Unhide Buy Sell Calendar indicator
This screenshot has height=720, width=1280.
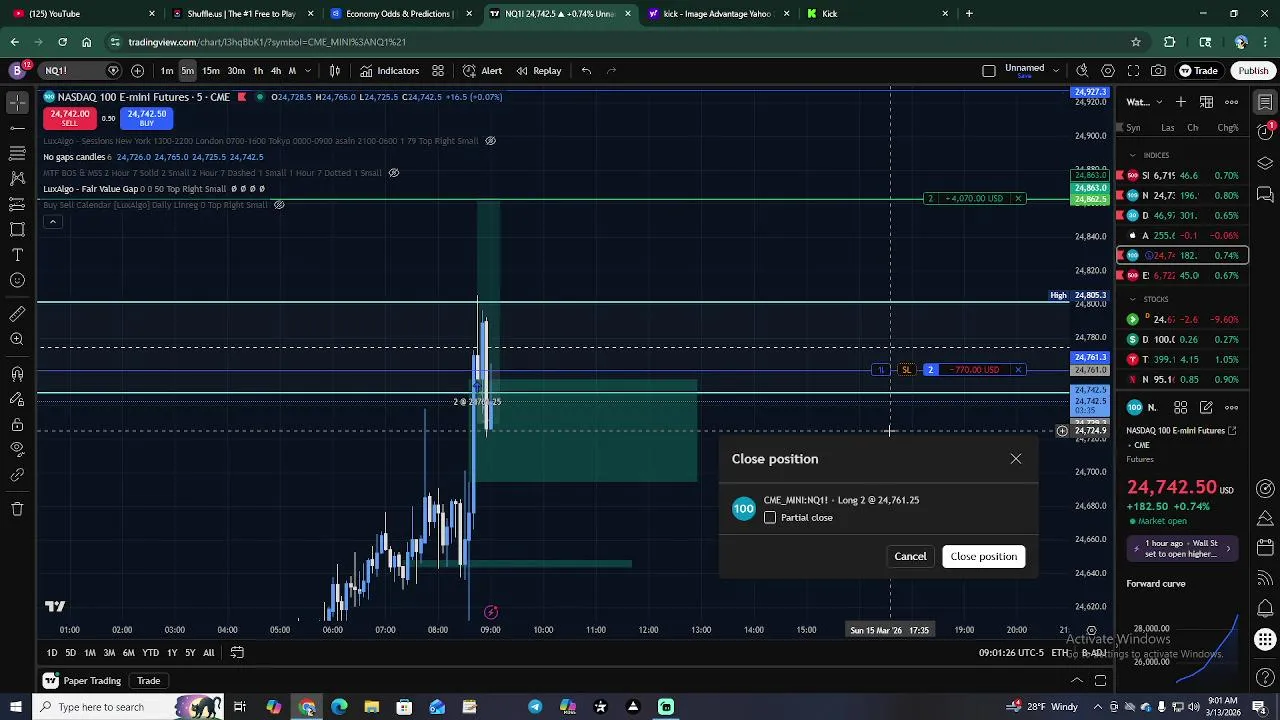(x=279, y=205)
